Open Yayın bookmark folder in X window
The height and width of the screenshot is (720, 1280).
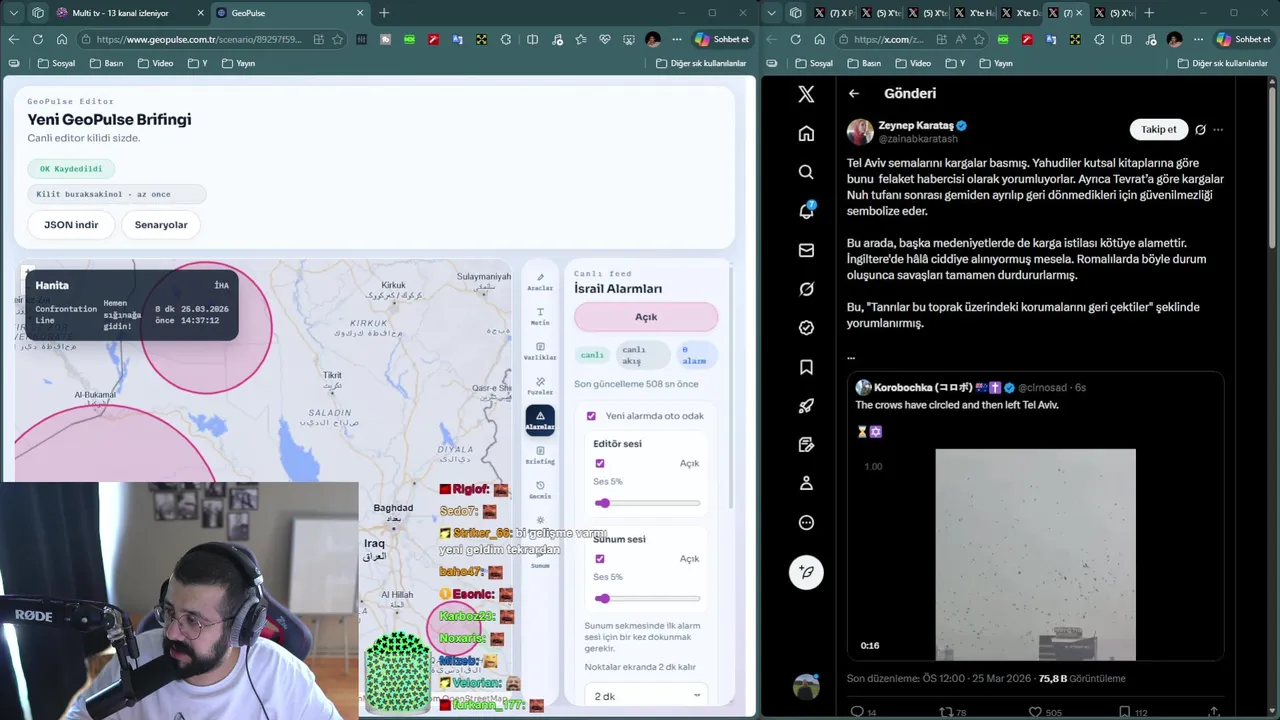996,63
